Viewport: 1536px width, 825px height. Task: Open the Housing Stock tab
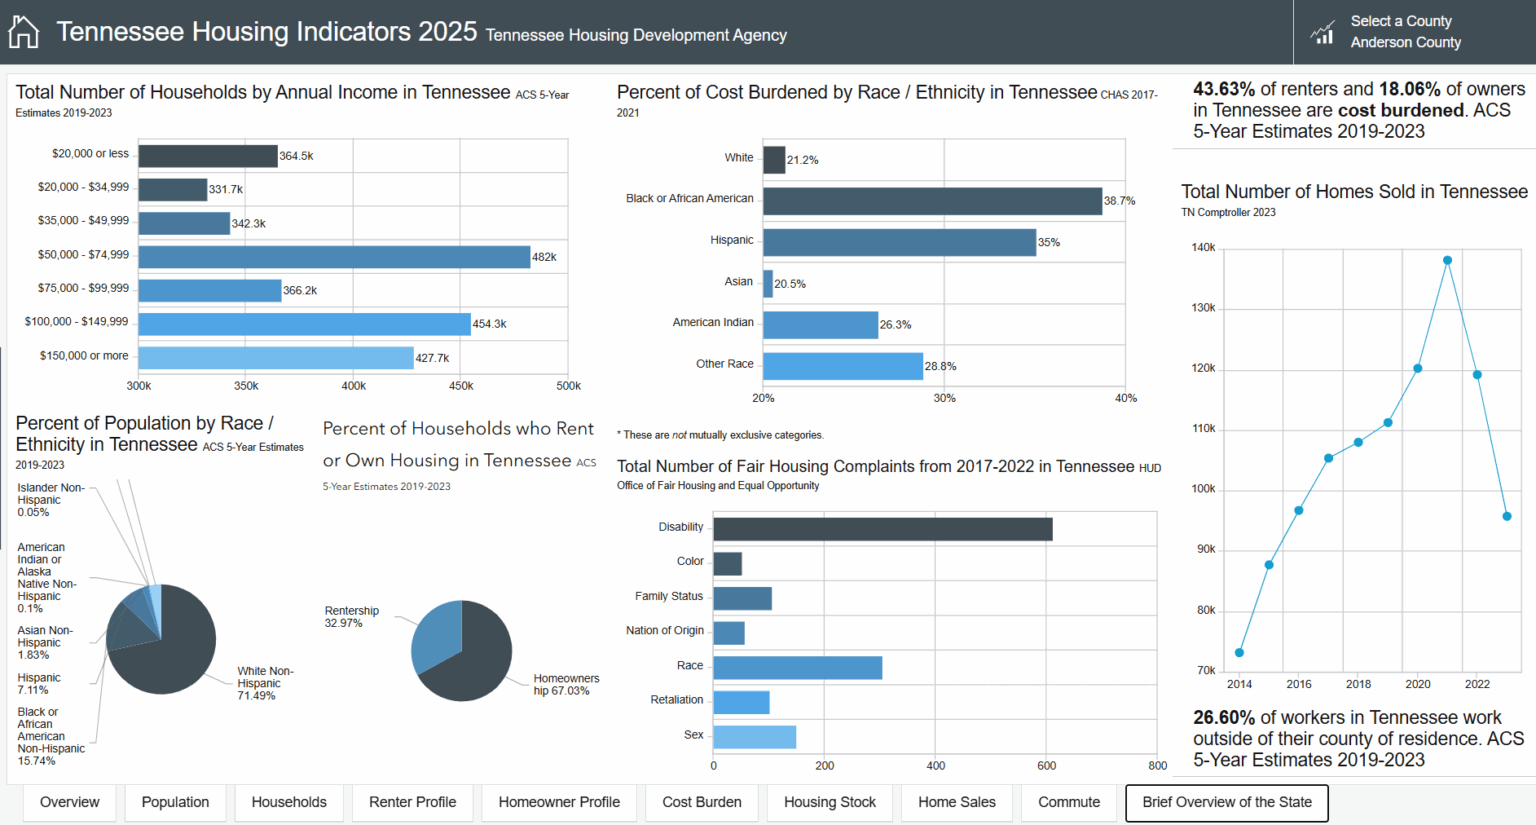pyautogui.click(x=829, y=802)
